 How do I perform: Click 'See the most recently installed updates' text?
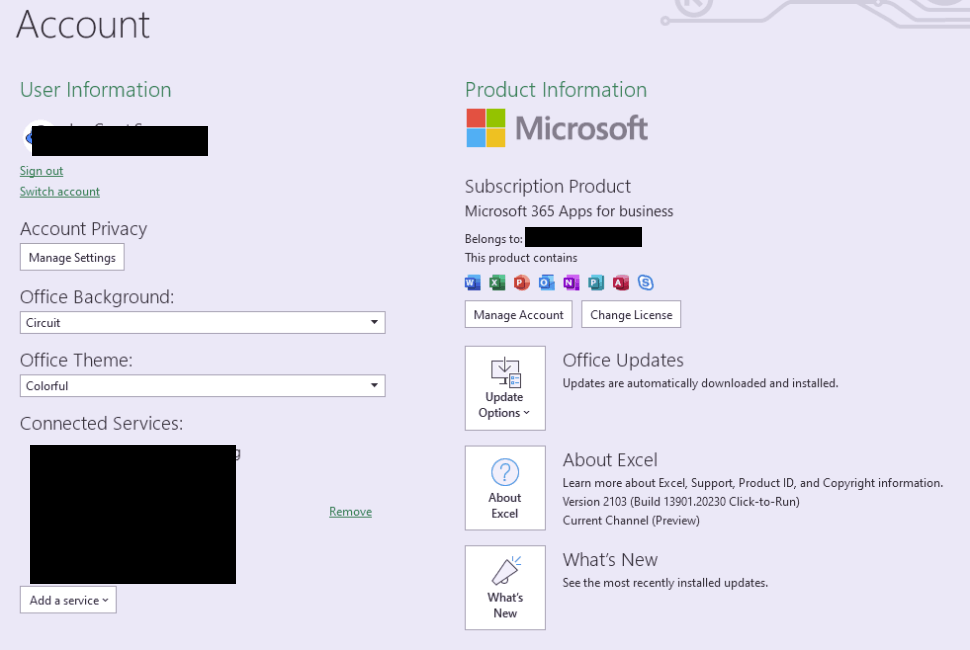[x=665, y=583]
